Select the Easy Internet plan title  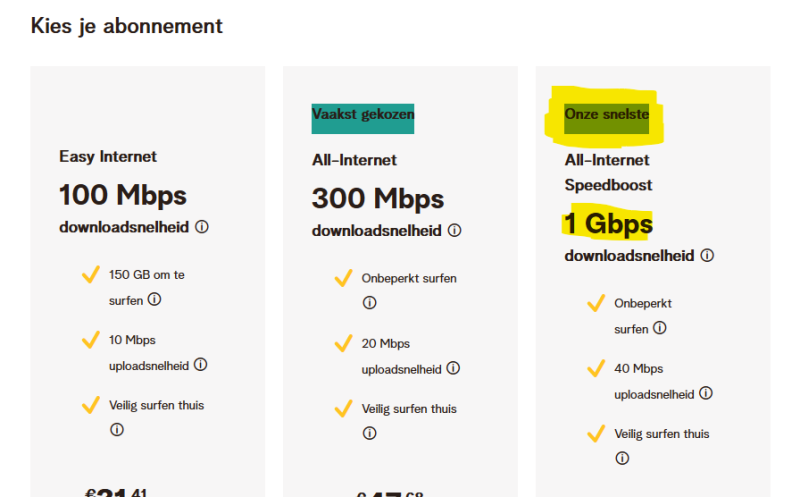108,156
